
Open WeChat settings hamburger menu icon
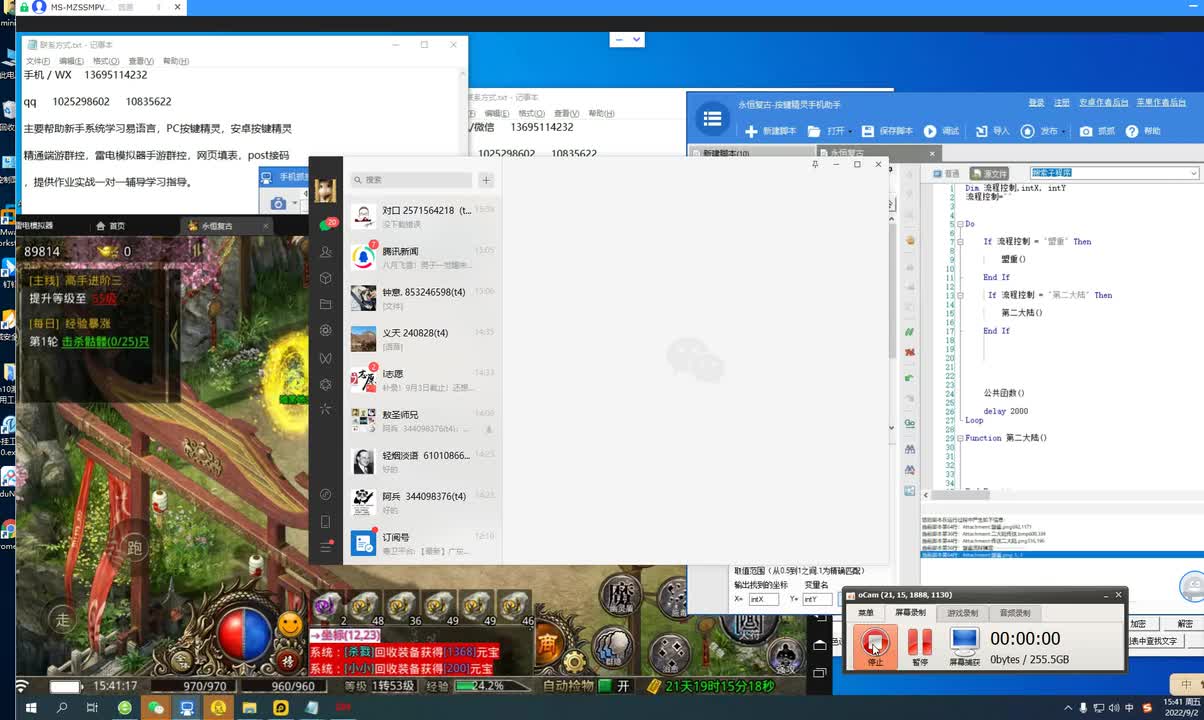tap(325, 547)
